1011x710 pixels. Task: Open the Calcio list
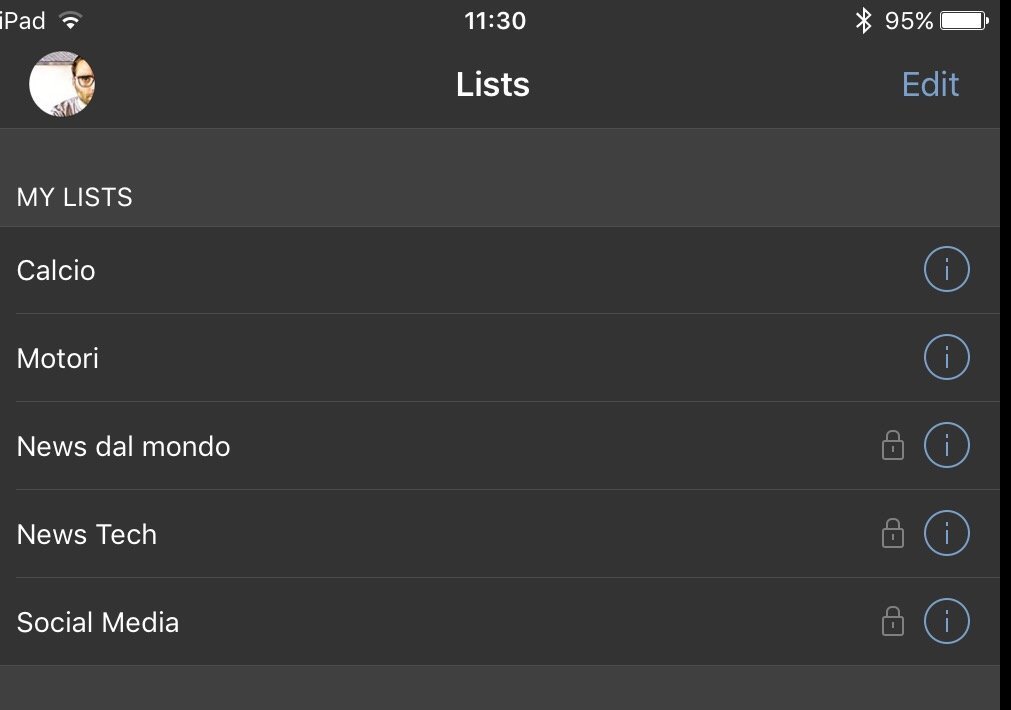500,270
